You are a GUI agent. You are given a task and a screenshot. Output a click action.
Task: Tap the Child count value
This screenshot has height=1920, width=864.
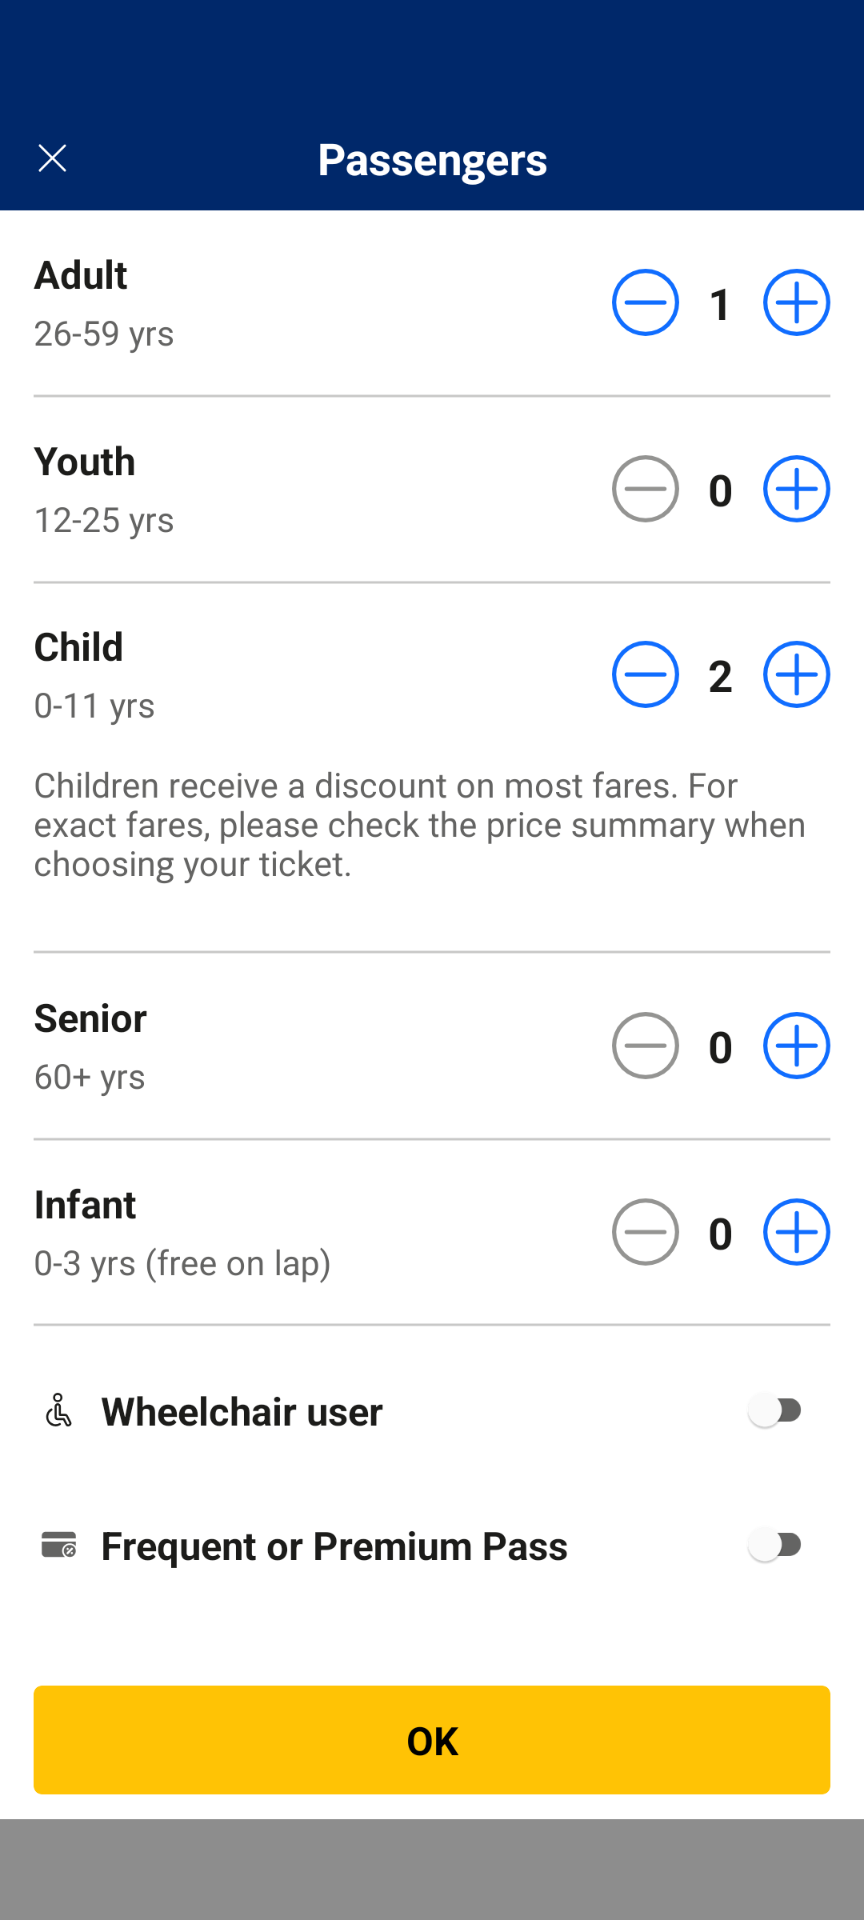pos(720,676)
